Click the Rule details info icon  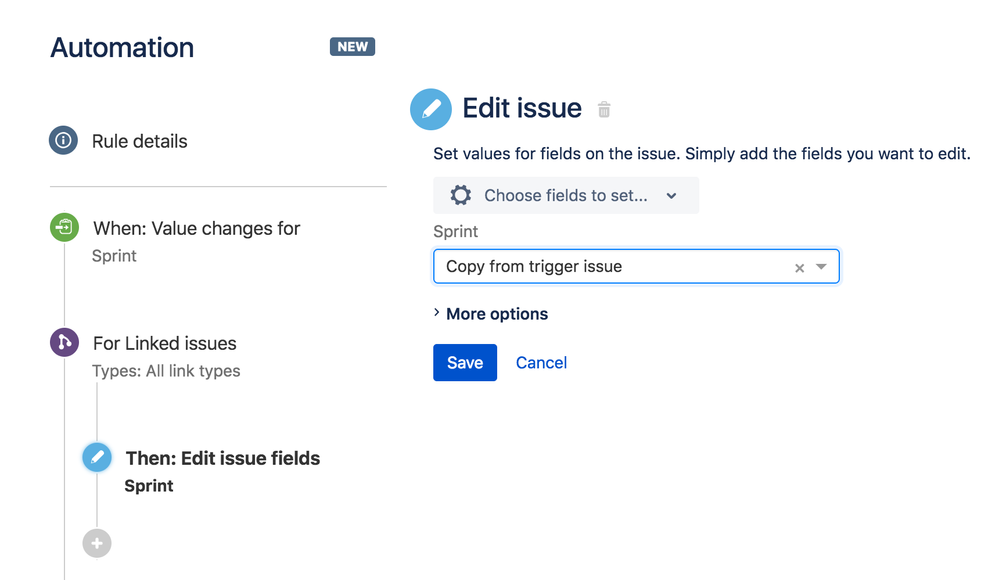[63, 141]
